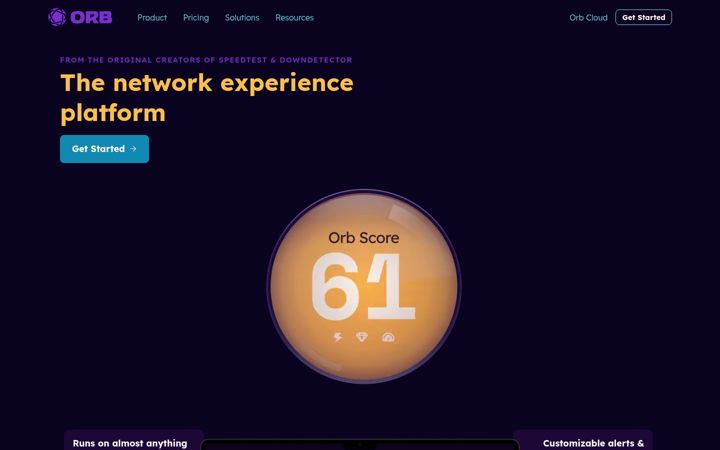Click 'The network experience platform' headline
720x450 pixels.
pyautogui.click(x=207, y=97)
